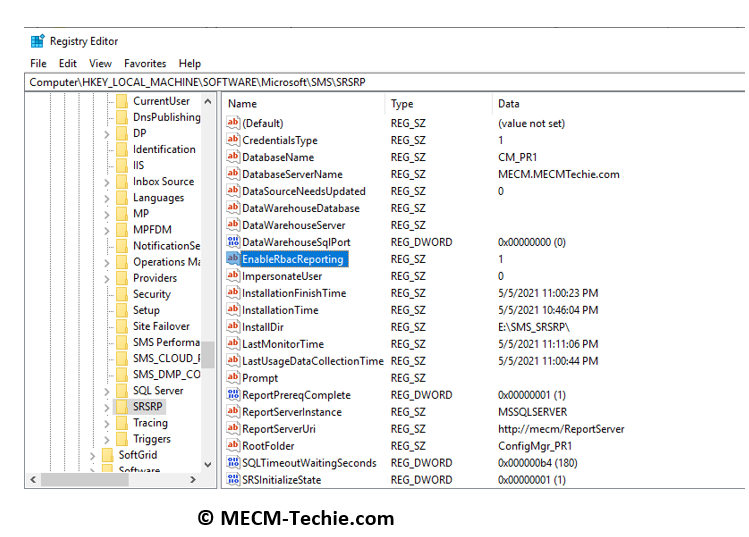Select the EnableRbacReporting value icon
Screen dimensions: 749x537
[233, 258]
